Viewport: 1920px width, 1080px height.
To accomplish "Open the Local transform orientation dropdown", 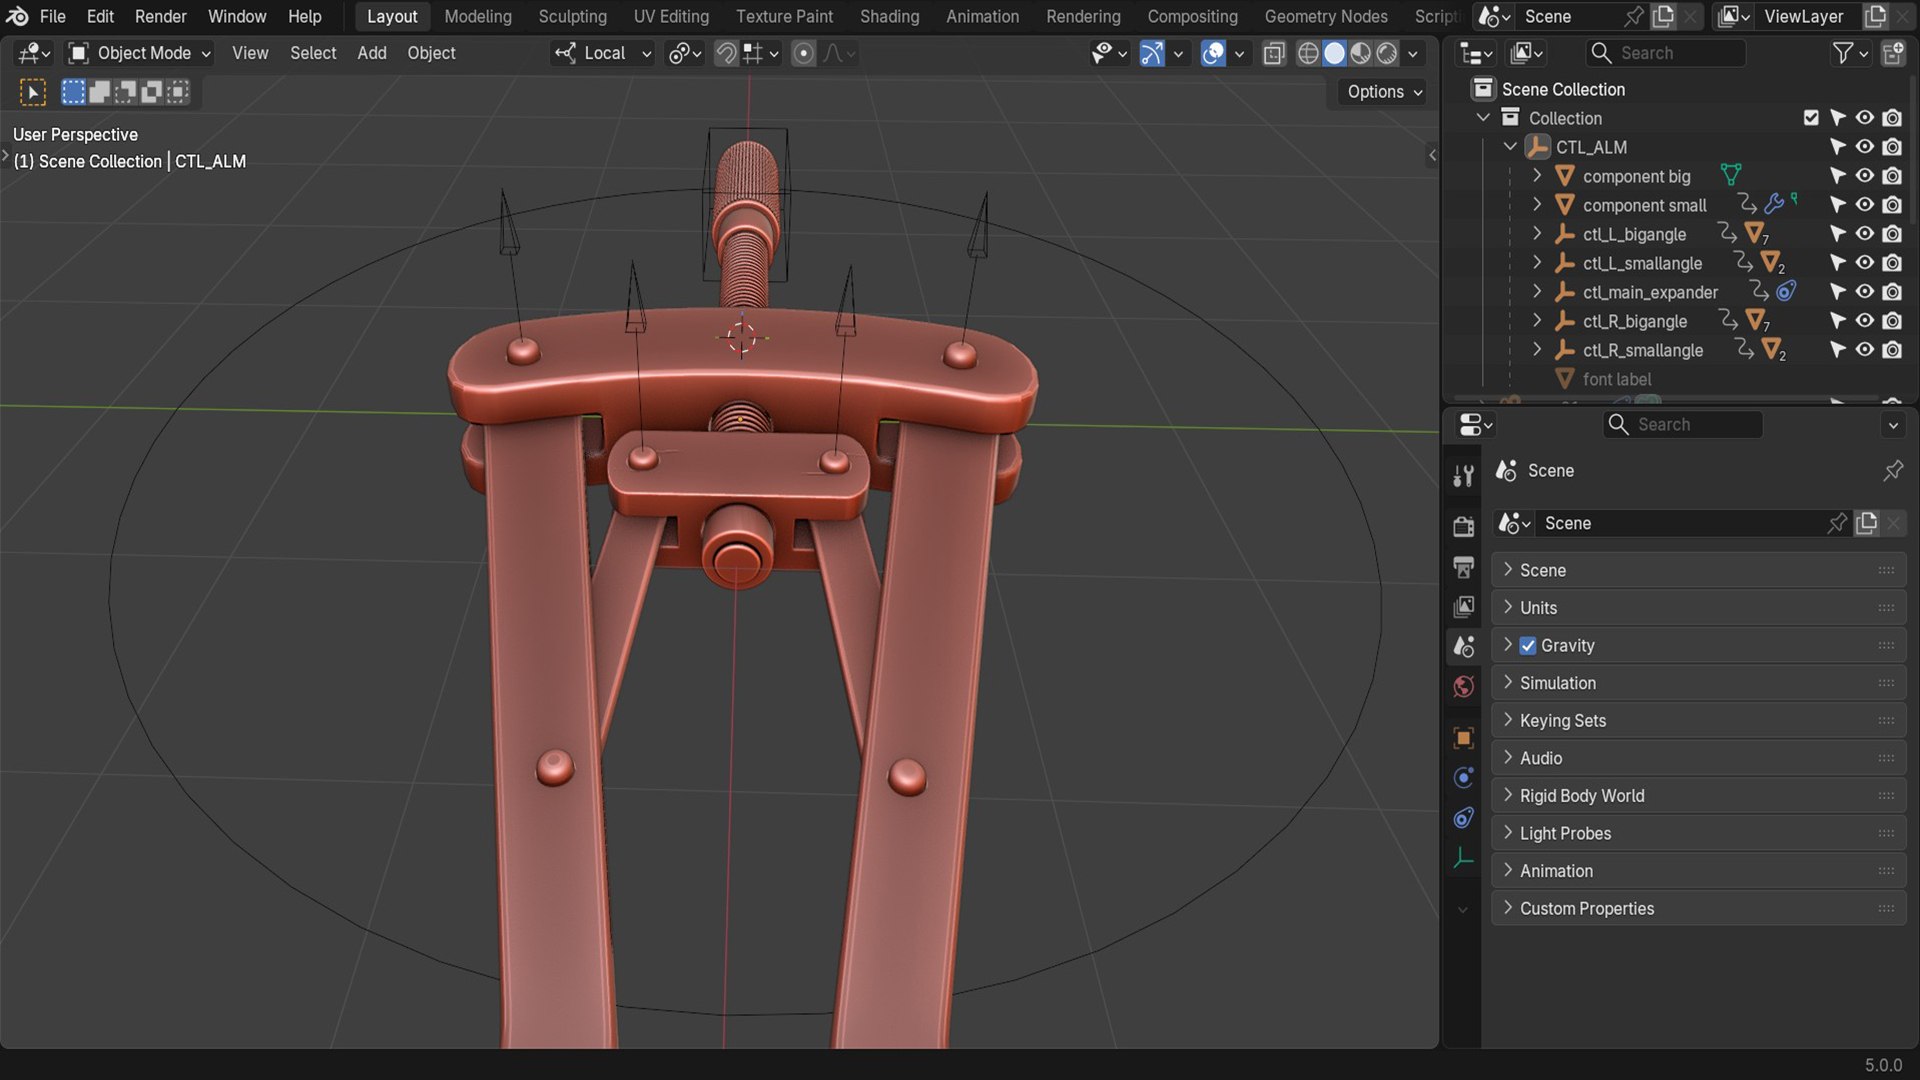I will click(x=603, y=53).
